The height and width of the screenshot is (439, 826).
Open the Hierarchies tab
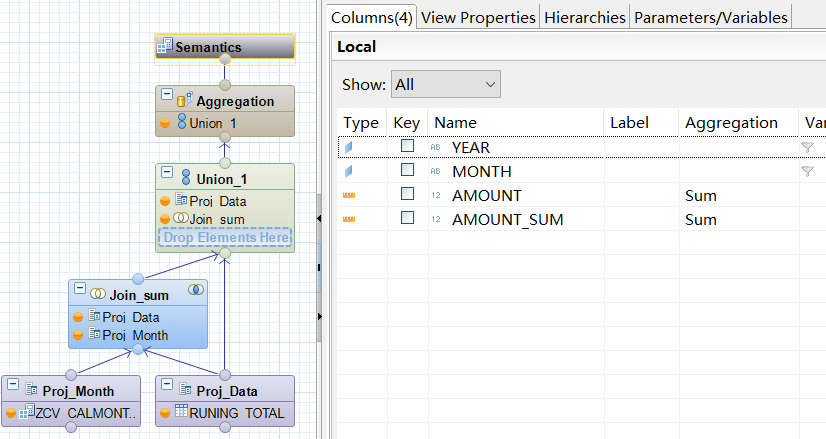(x=585, y=17)
